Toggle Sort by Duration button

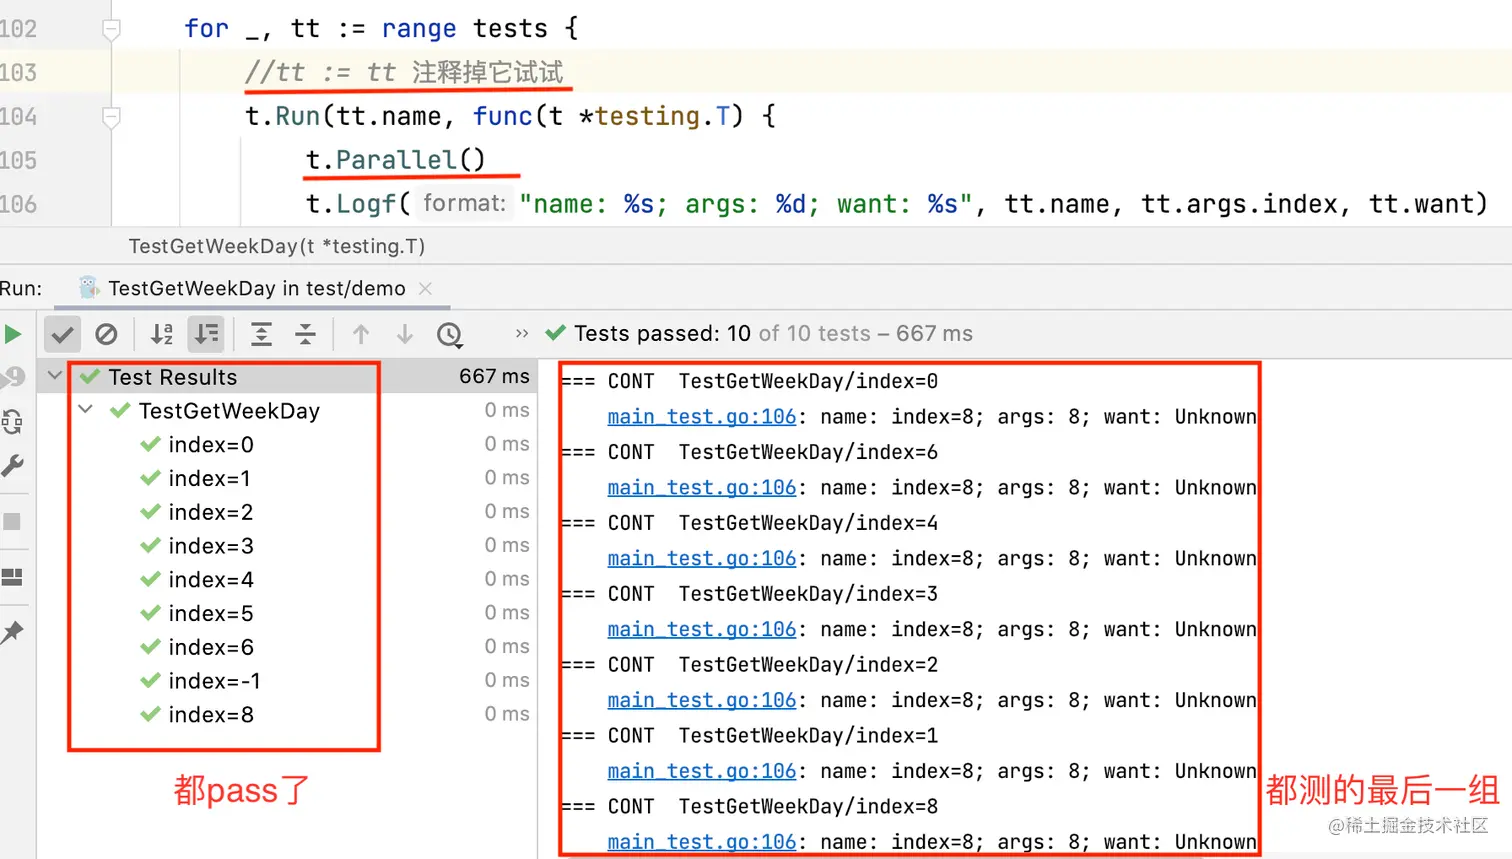click(x=206, y=334)
